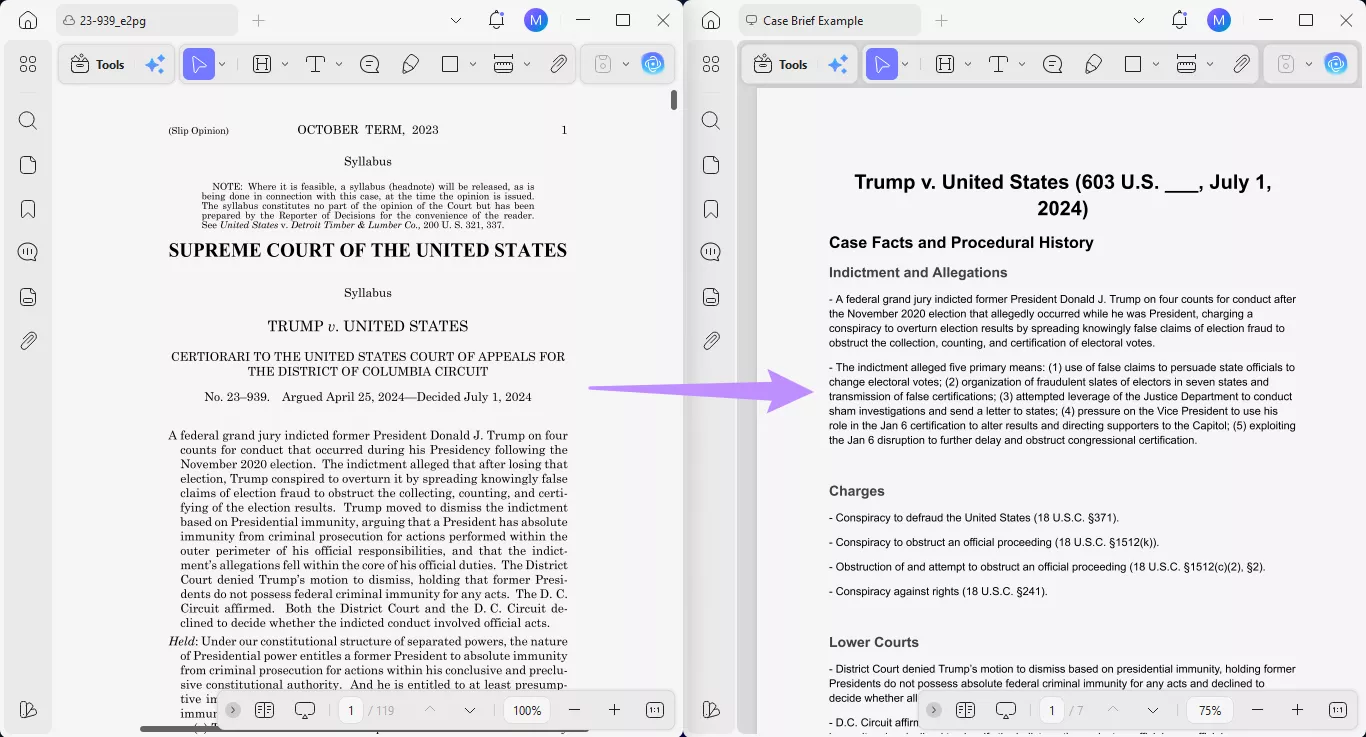The width and height of the screenshot is (1366, 737).
Task: Open the tab list chevron in right window
Action: (1139, 20)
